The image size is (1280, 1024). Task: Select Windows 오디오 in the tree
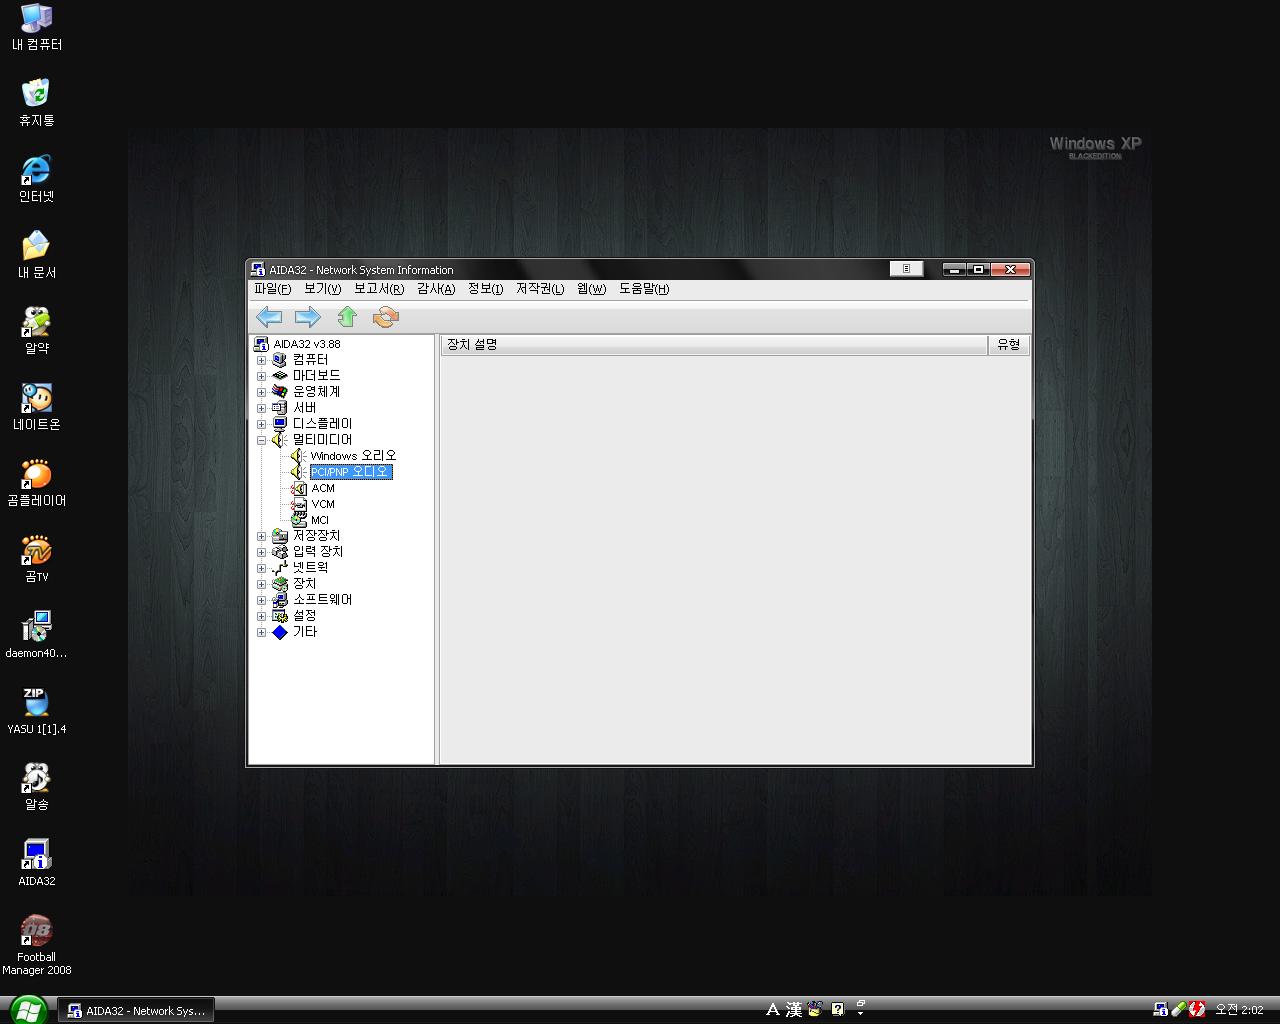353,456
